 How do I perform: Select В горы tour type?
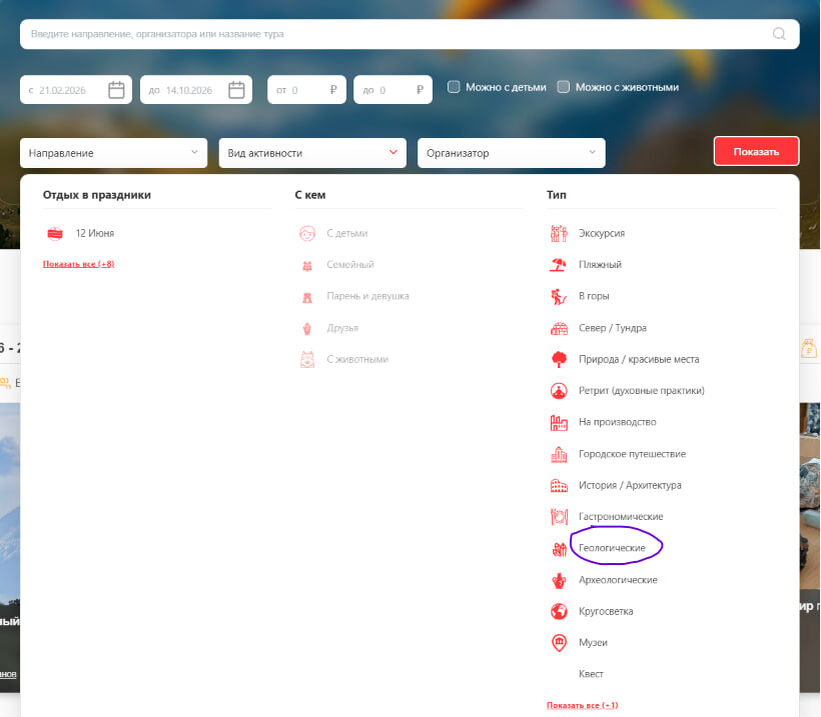(x=594, y=296)
